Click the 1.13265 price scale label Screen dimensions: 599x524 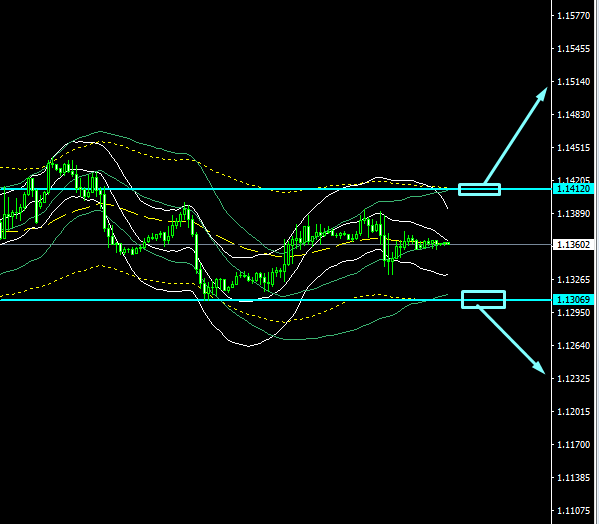click(x=573, y=280)
